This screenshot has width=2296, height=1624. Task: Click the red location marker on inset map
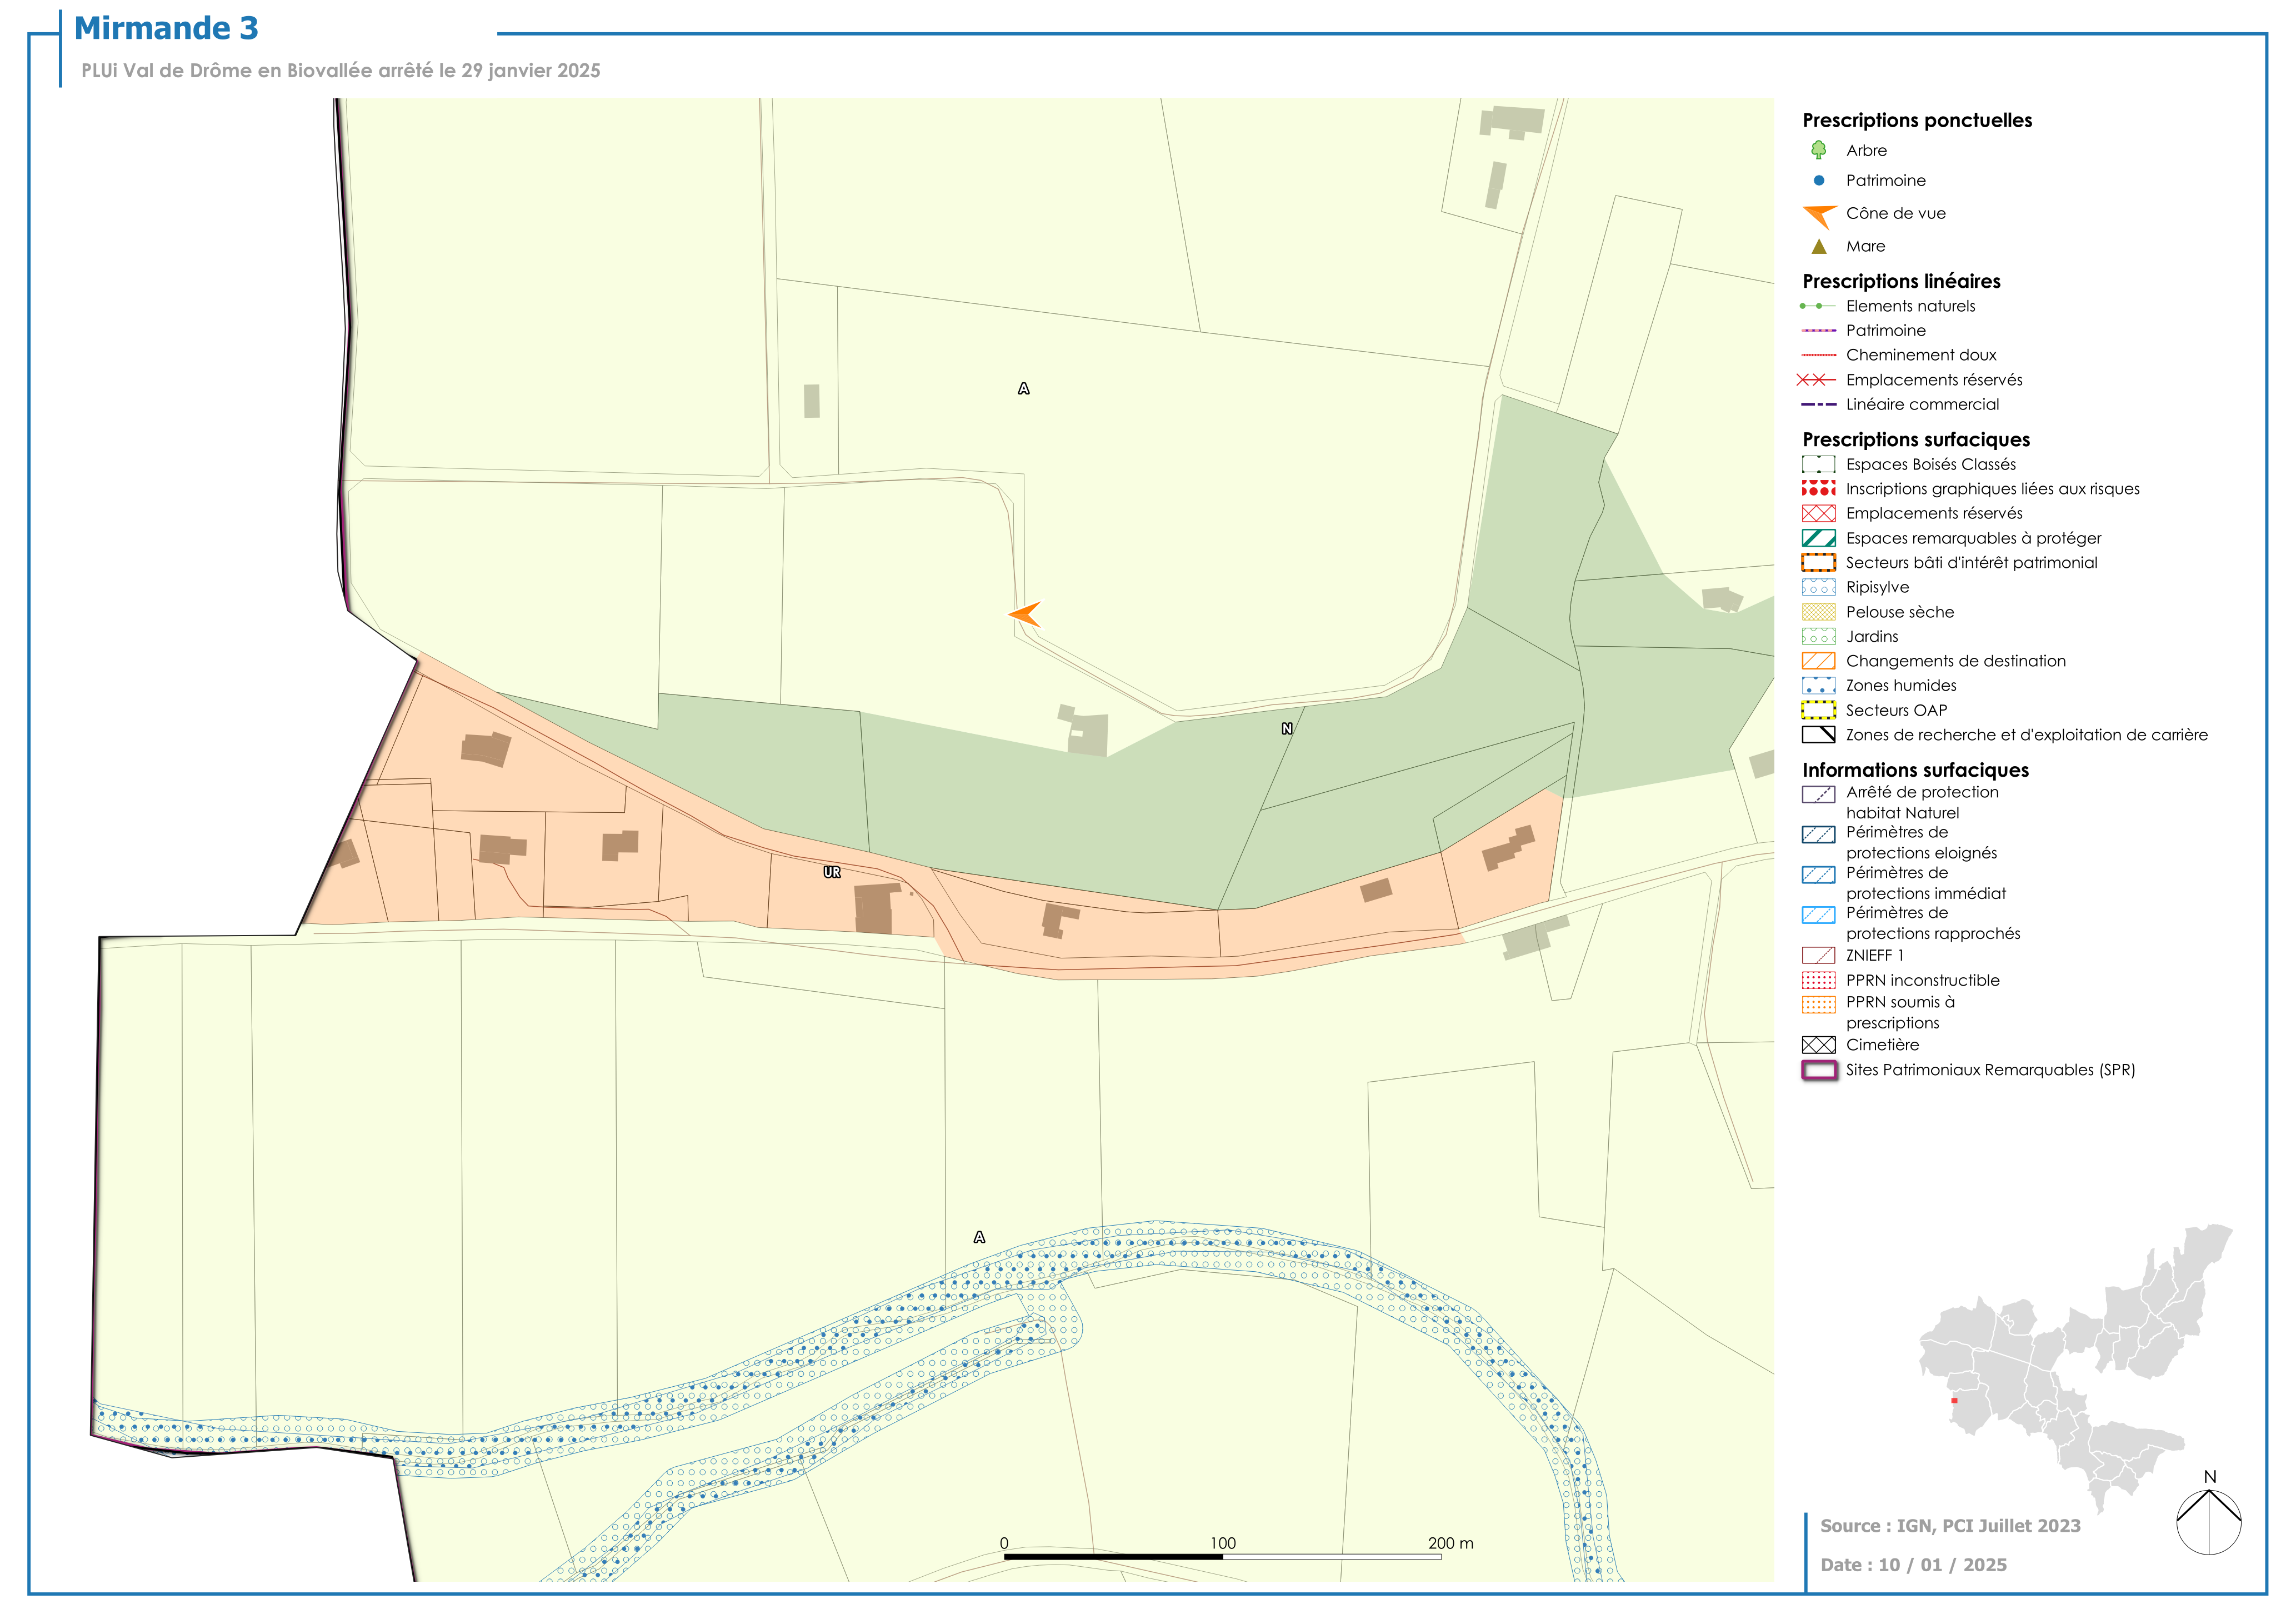click(x=1953, y=1401)
